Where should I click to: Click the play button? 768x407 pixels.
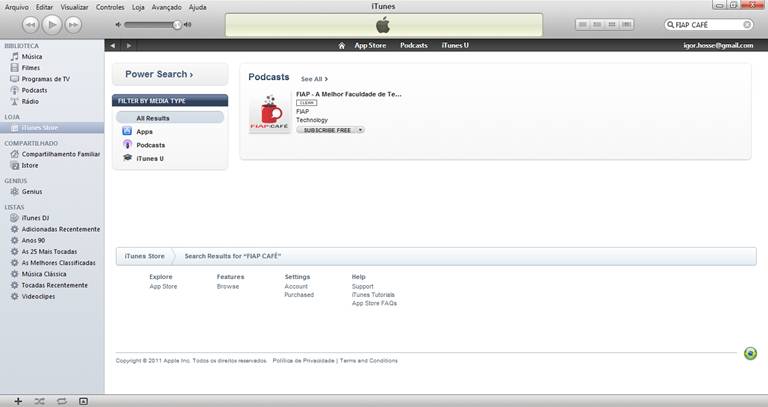pos(51,24)
